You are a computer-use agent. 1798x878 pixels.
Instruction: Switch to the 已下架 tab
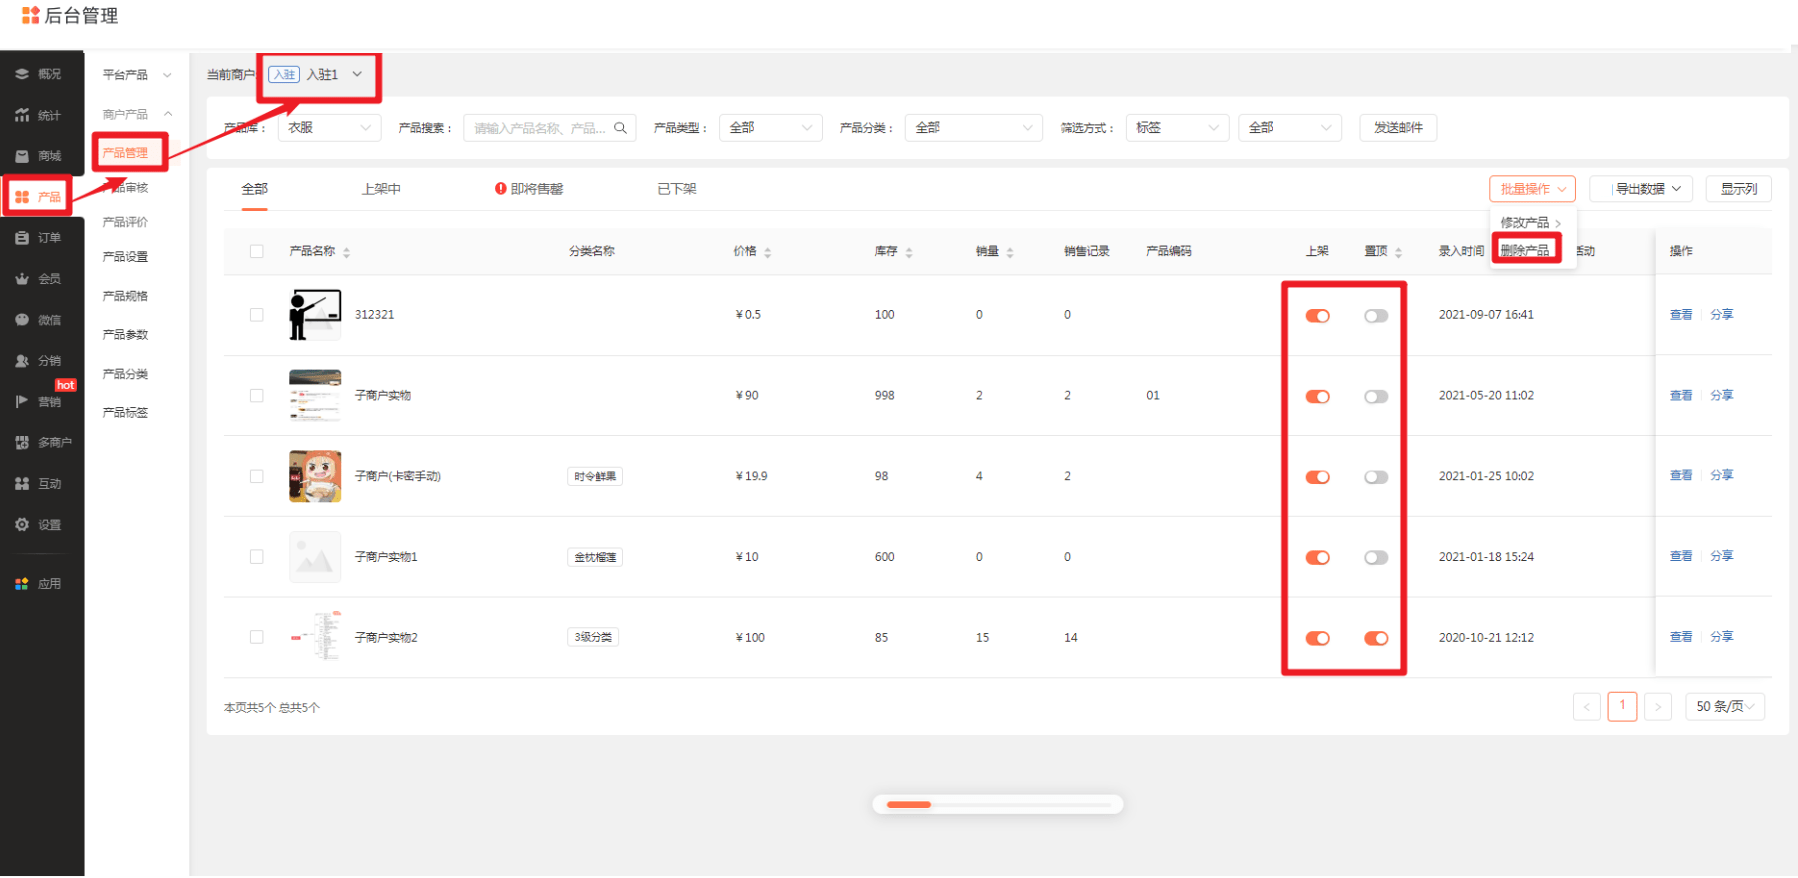pyautogui.click(x=677, y=189)
